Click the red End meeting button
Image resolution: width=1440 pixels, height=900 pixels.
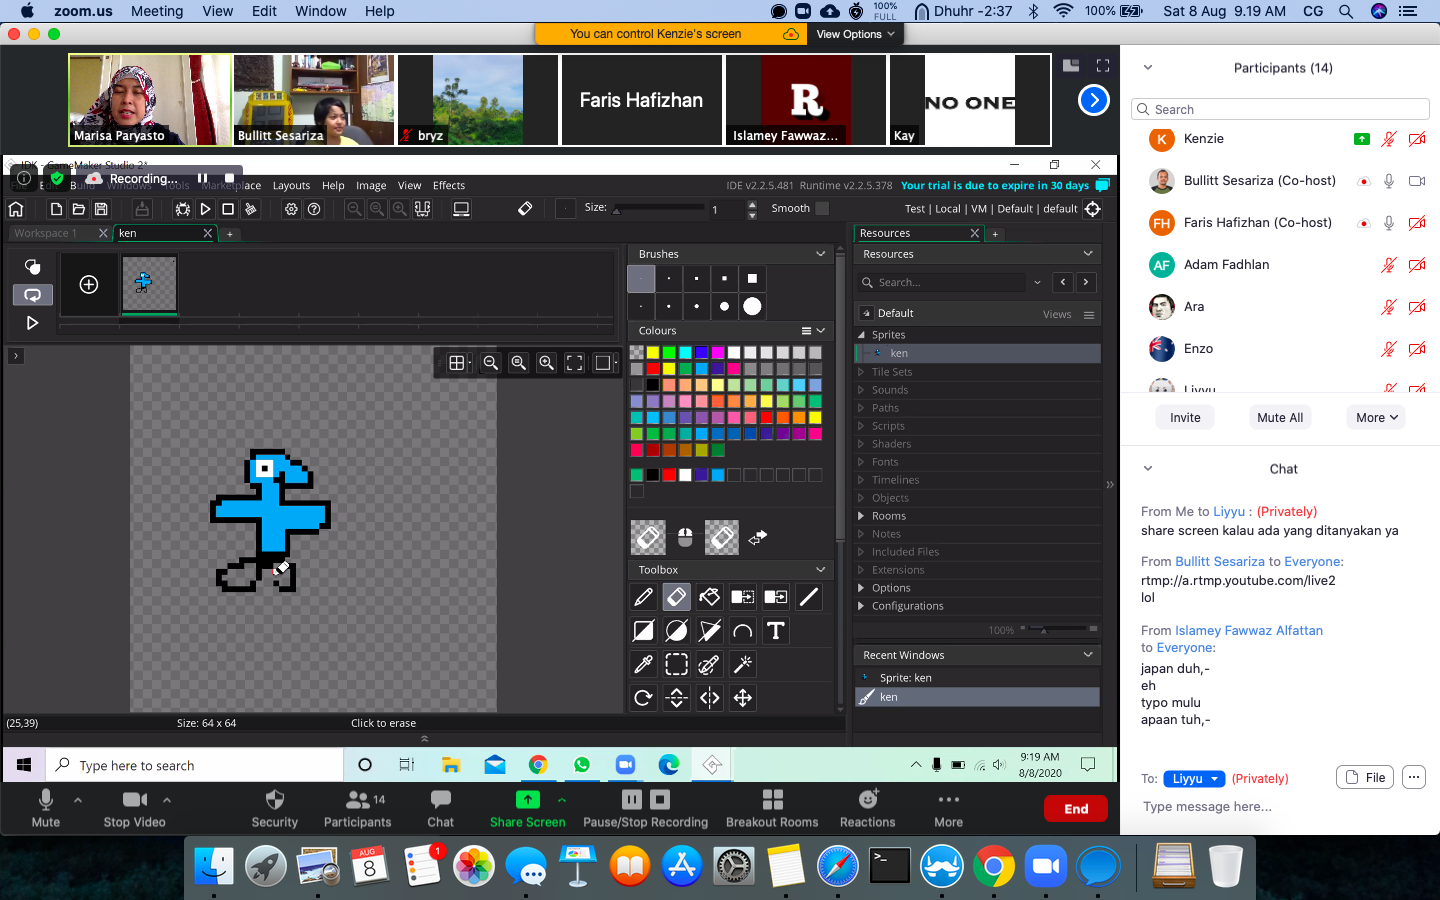click(x=1076, y=808)
